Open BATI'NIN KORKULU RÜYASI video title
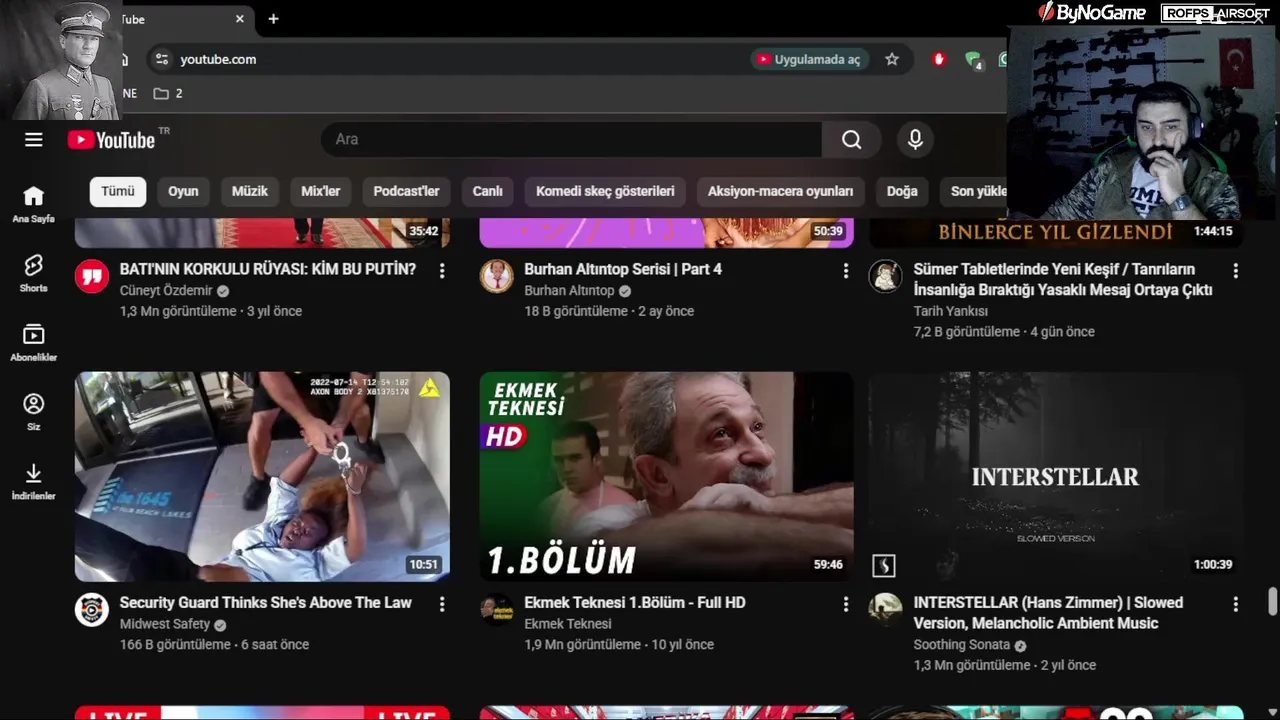1280x720 pixels. click(268, 269)
